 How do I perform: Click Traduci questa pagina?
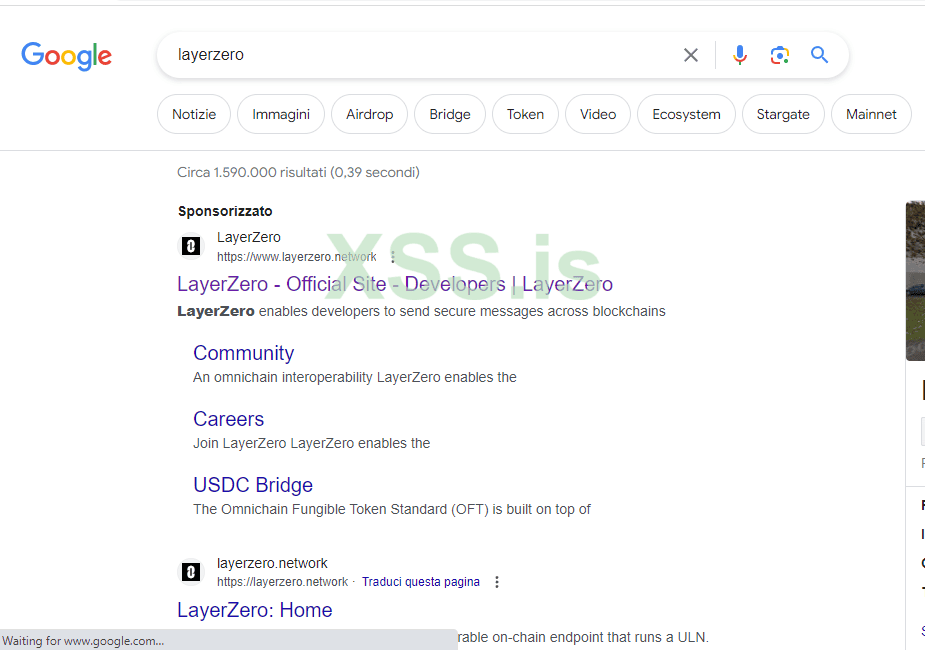420,581
